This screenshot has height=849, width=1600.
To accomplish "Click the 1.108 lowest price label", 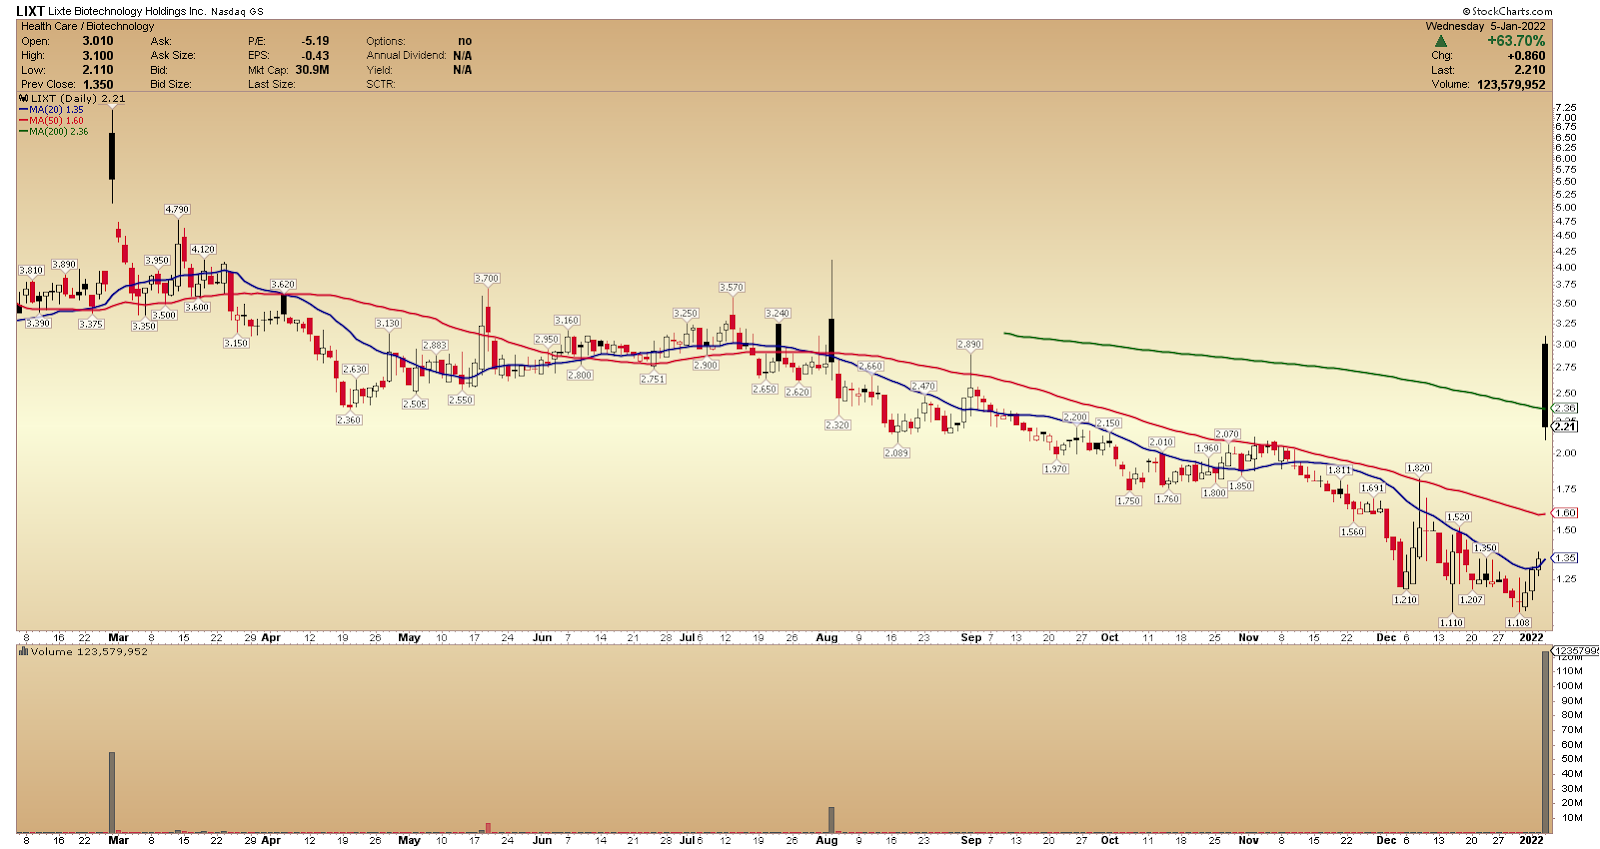I will (1518, 622).
